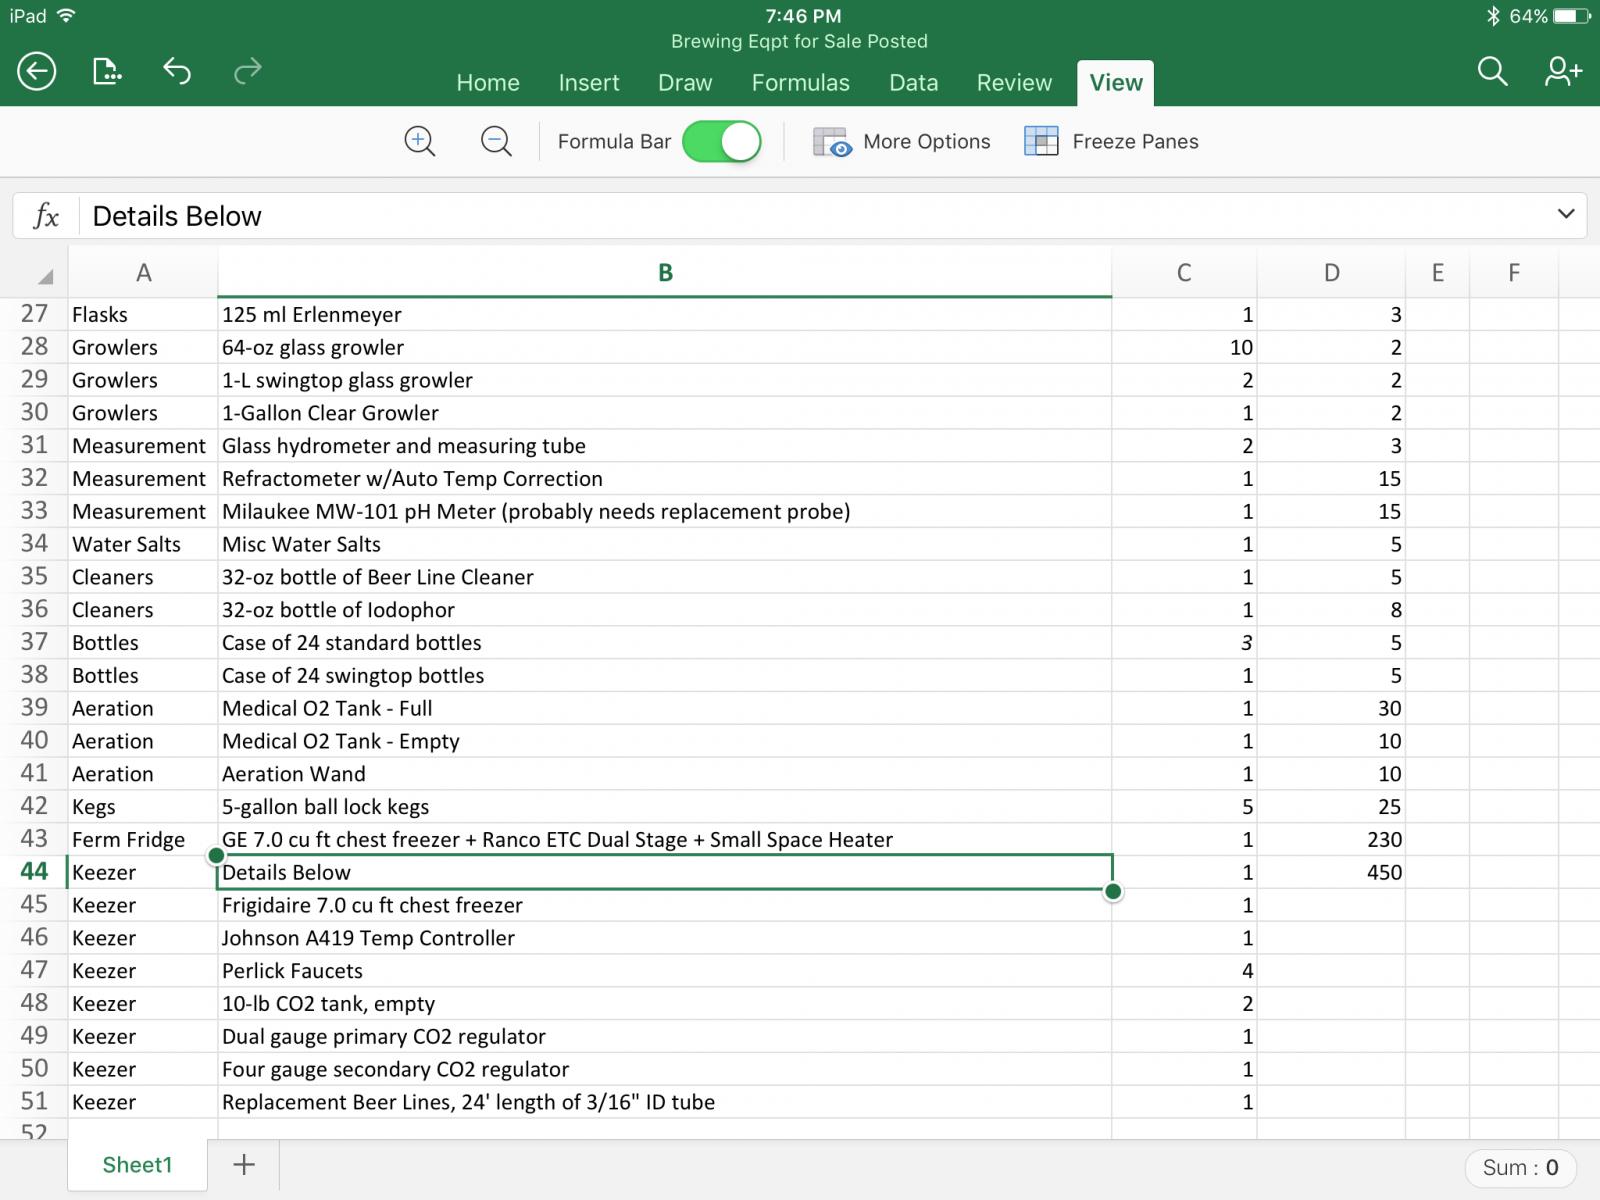Open the Formulas ribbon tab
The height and width of the screenshot is (1200, 1600).
pos(801,83)
